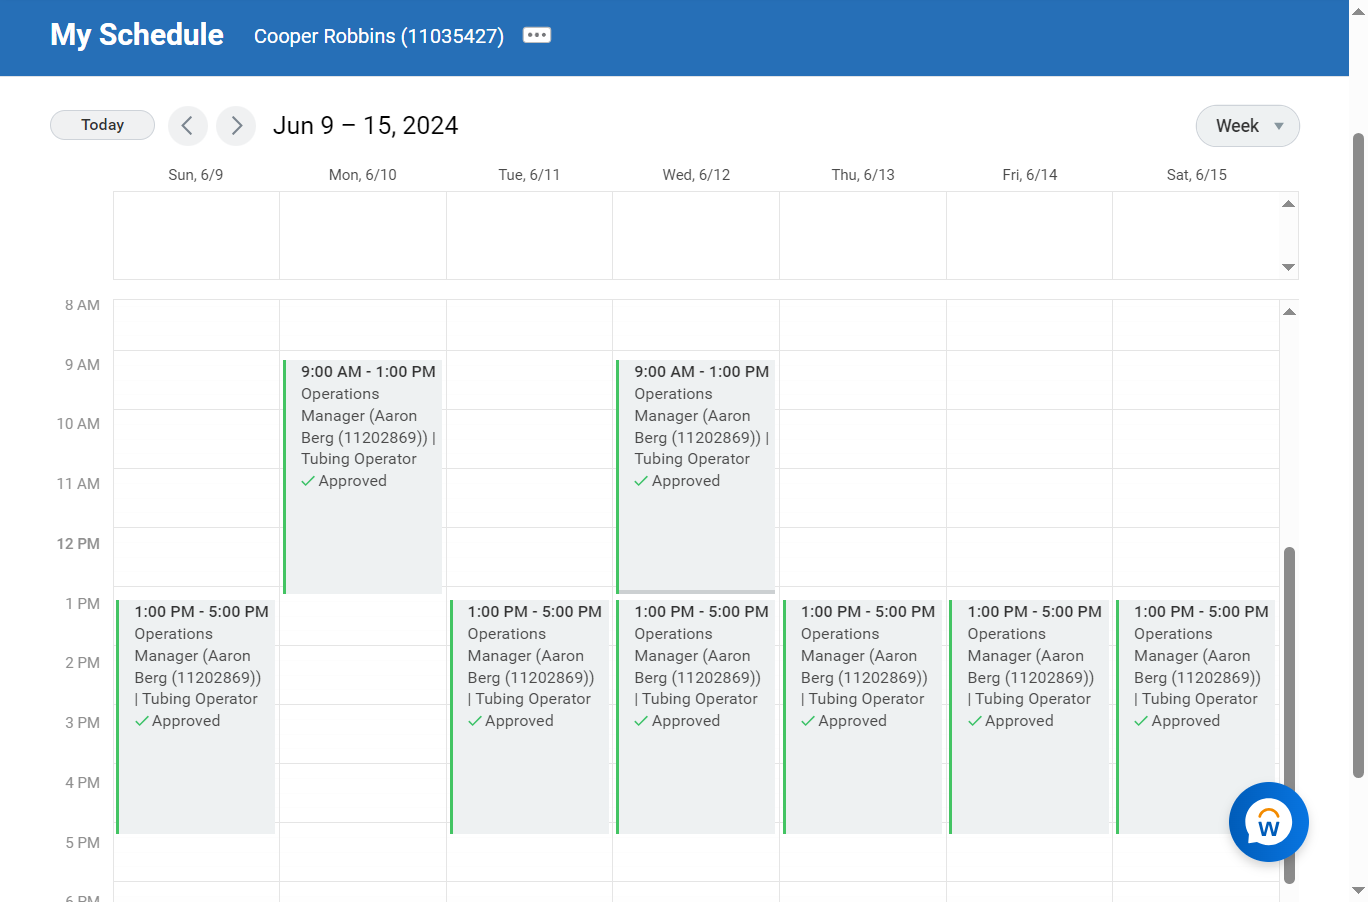Click the Cooper Robbins (11035427) name link
This screenshot has width=1368, height=902.
coord(379,36)
